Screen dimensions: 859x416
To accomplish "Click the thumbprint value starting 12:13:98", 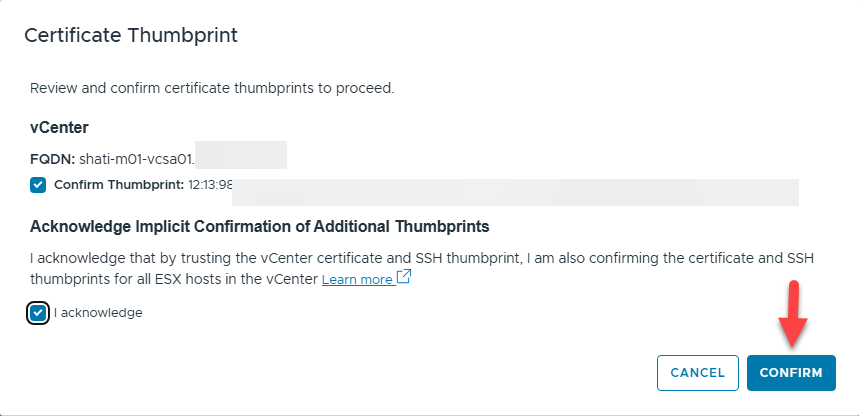I will 210,185.
